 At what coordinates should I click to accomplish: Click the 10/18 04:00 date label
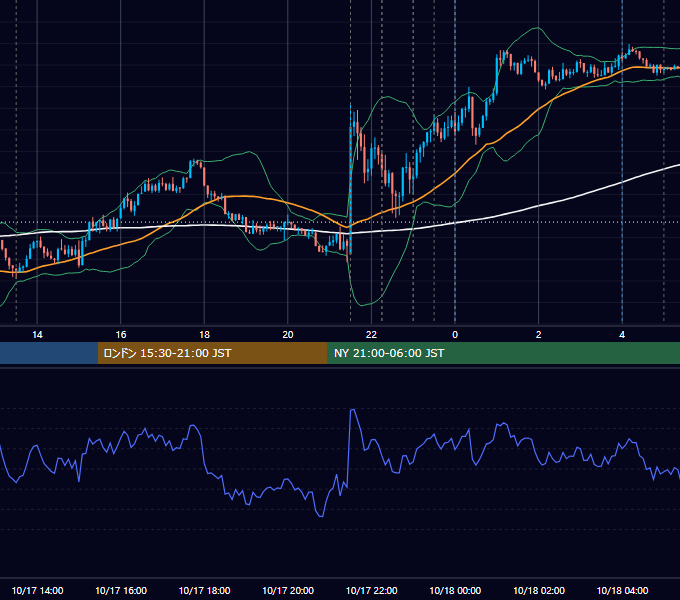pyautogui.click(x=622, y=590)
